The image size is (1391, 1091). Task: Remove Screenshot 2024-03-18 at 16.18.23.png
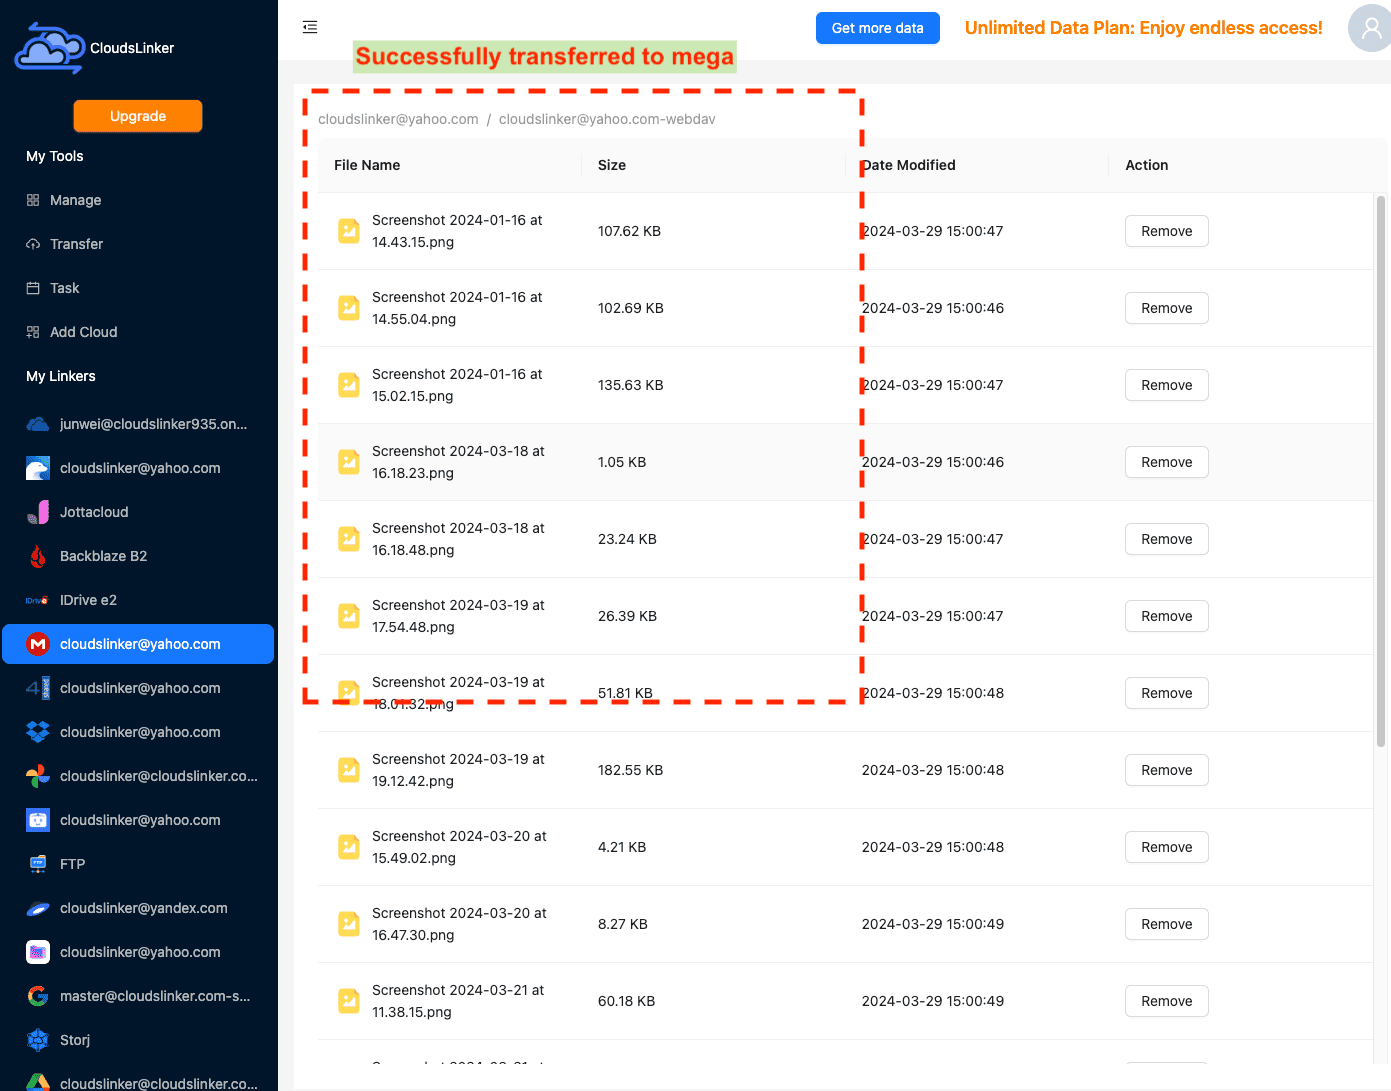1167,462
